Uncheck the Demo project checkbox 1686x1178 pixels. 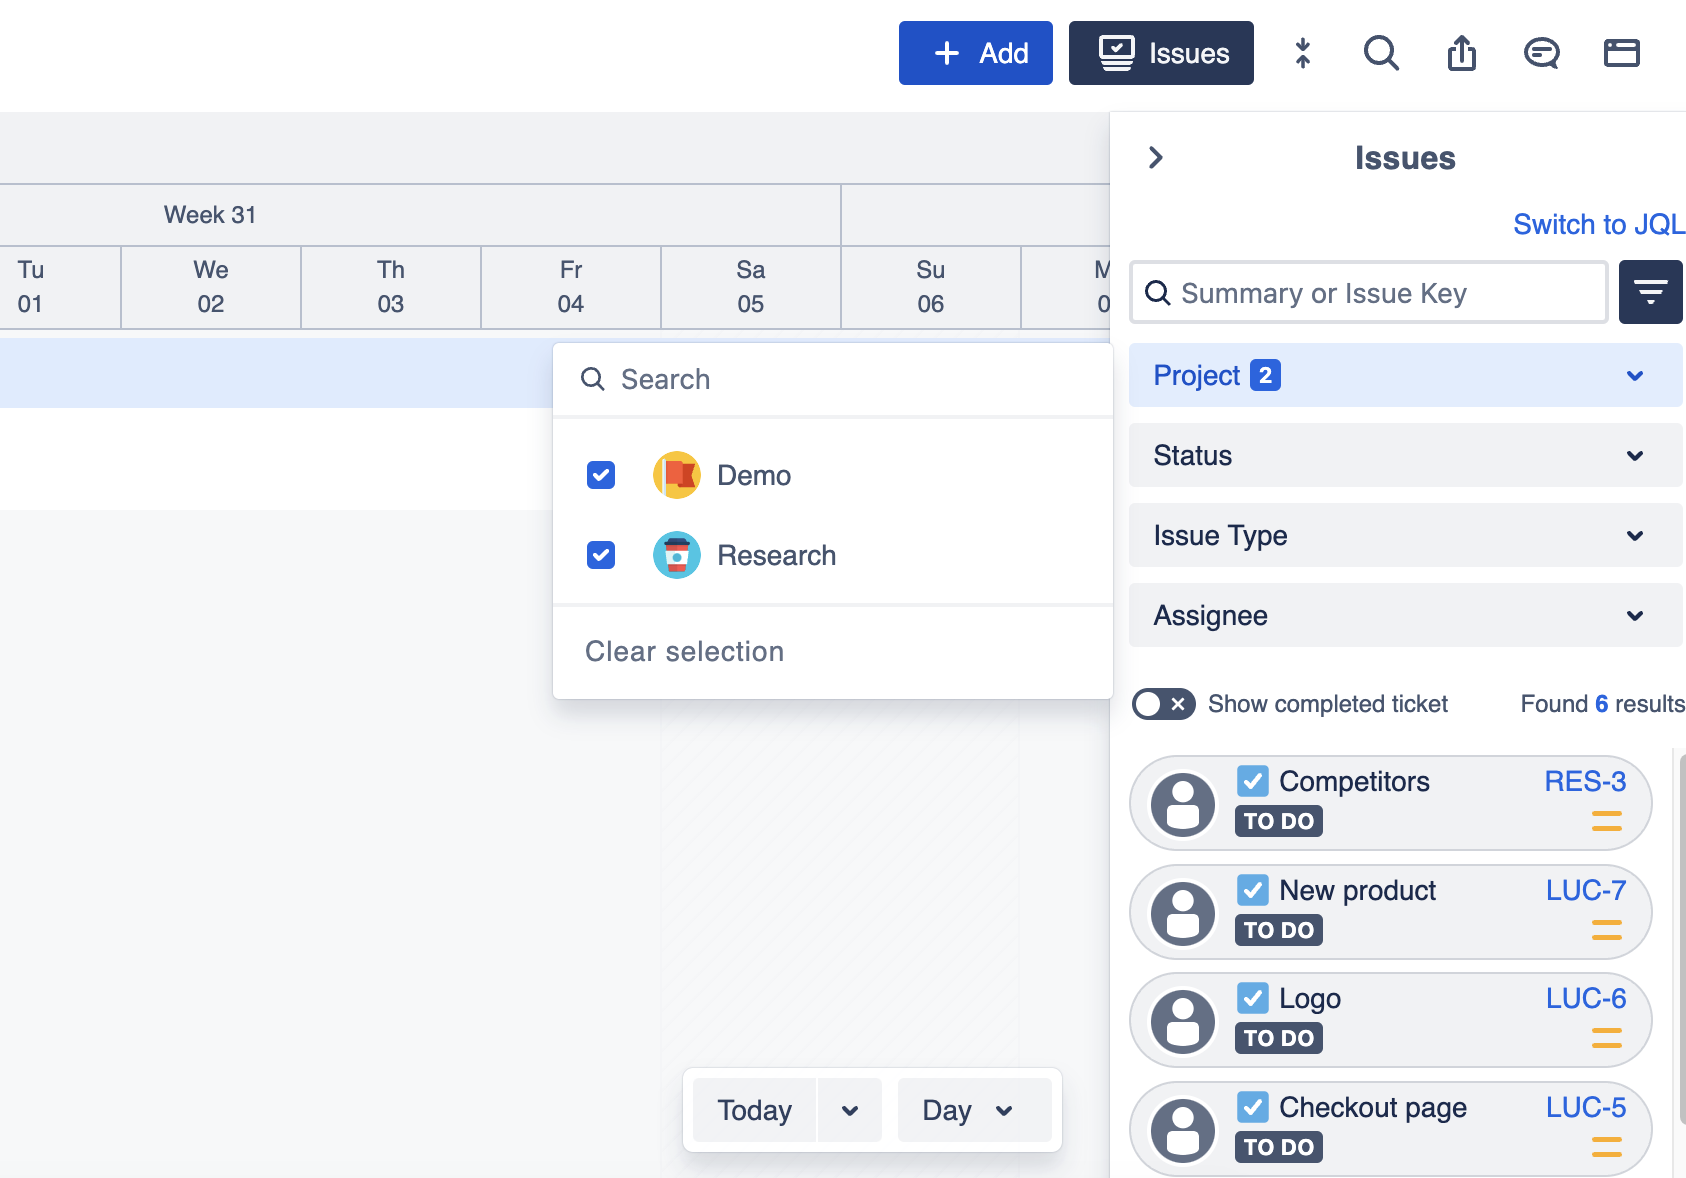pos(601,475)
